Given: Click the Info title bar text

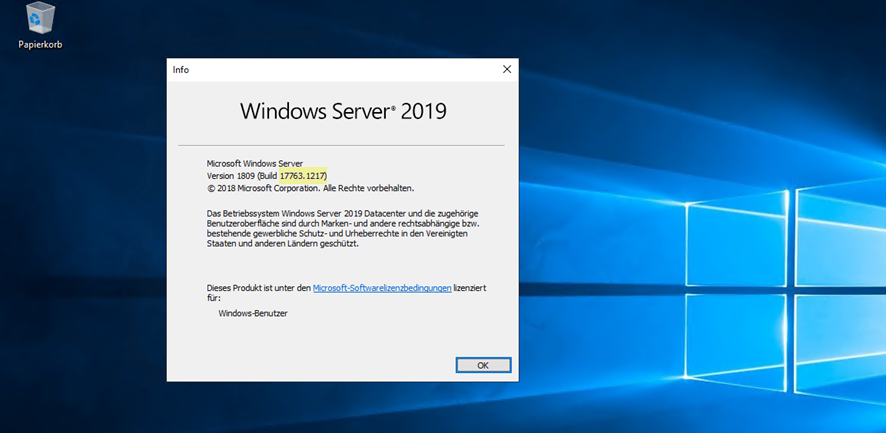Looking at the screenshot, I should pos(181,70).
